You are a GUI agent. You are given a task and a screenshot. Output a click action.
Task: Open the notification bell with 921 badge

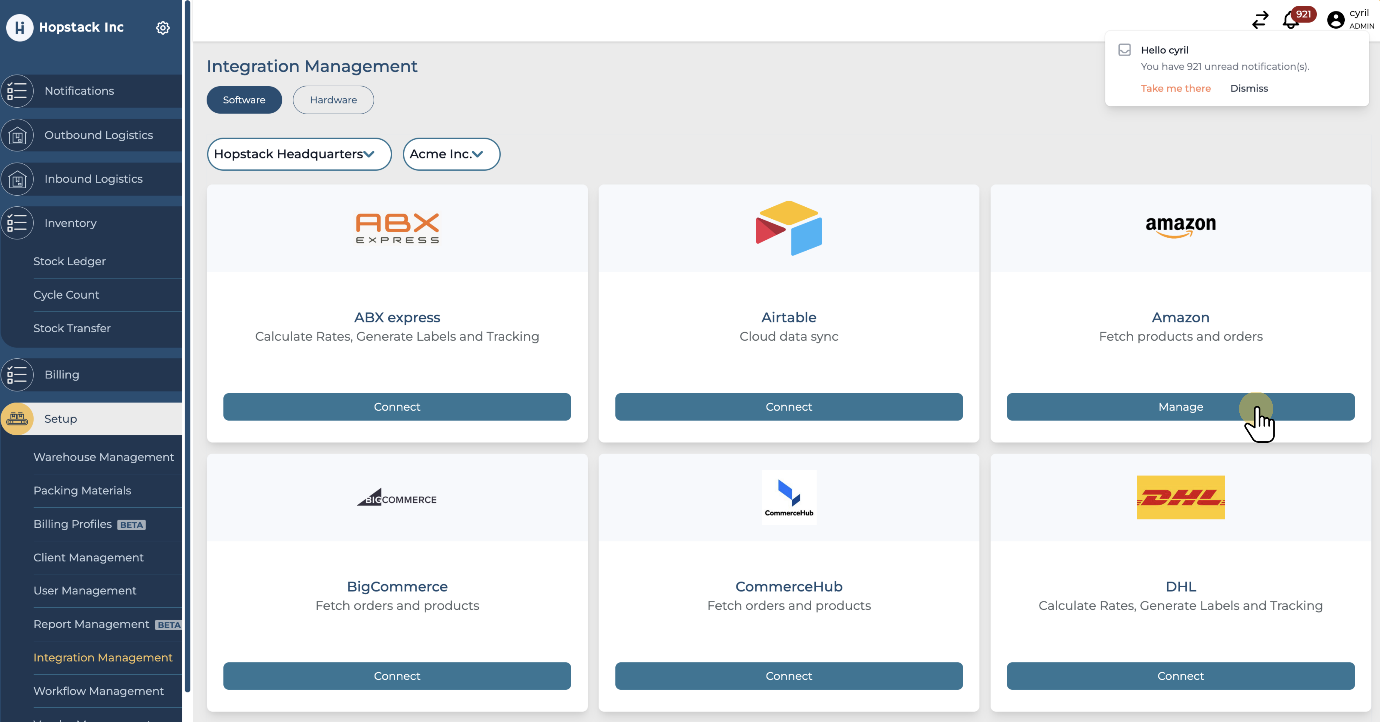(x=1291, y=20)
